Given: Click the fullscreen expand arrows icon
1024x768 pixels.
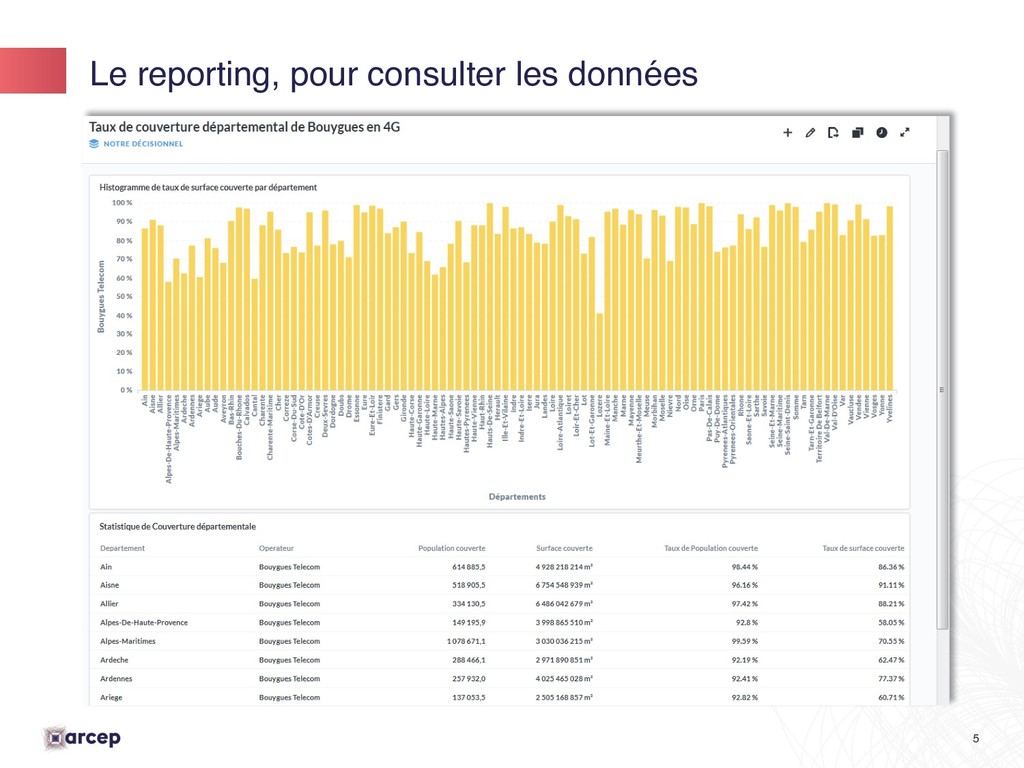Looking at the screenshot, I should [904, 133].
